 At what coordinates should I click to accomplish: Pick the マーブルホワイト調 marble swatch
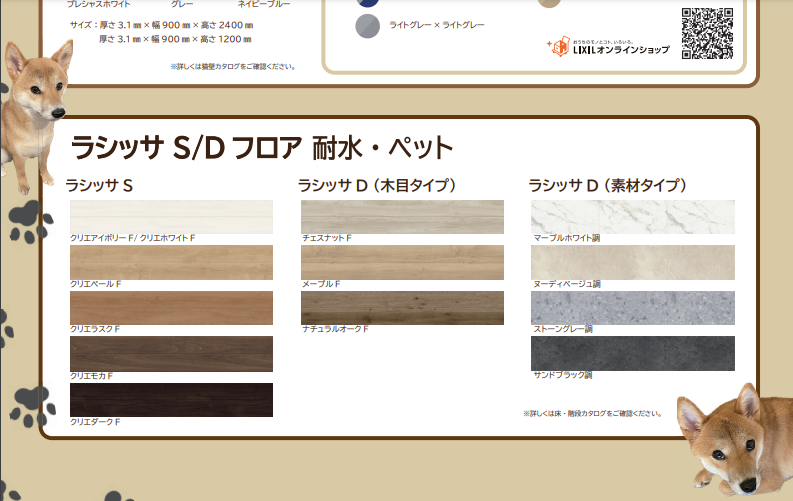633,216
